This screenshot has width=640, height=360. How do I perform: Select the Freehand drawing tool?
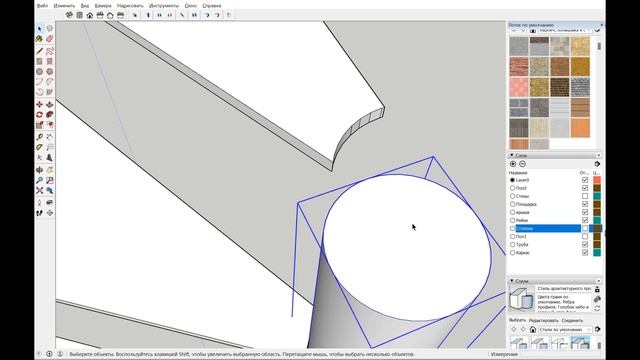pyautogui.click(x=49, y=51)
